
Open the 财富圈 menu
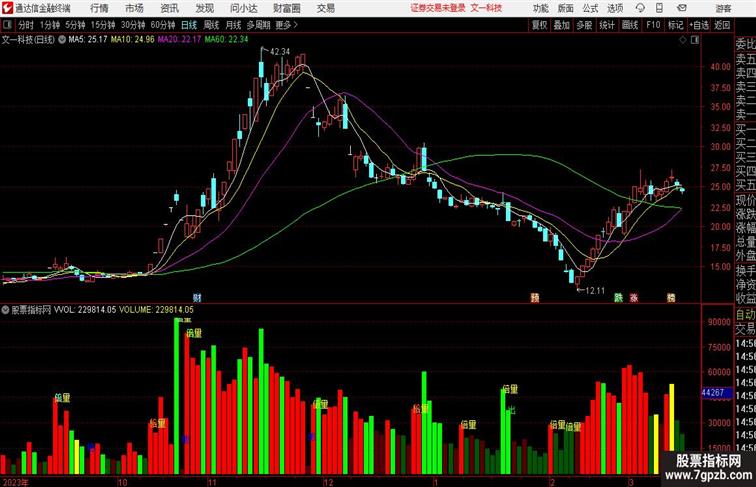[286, 8]
